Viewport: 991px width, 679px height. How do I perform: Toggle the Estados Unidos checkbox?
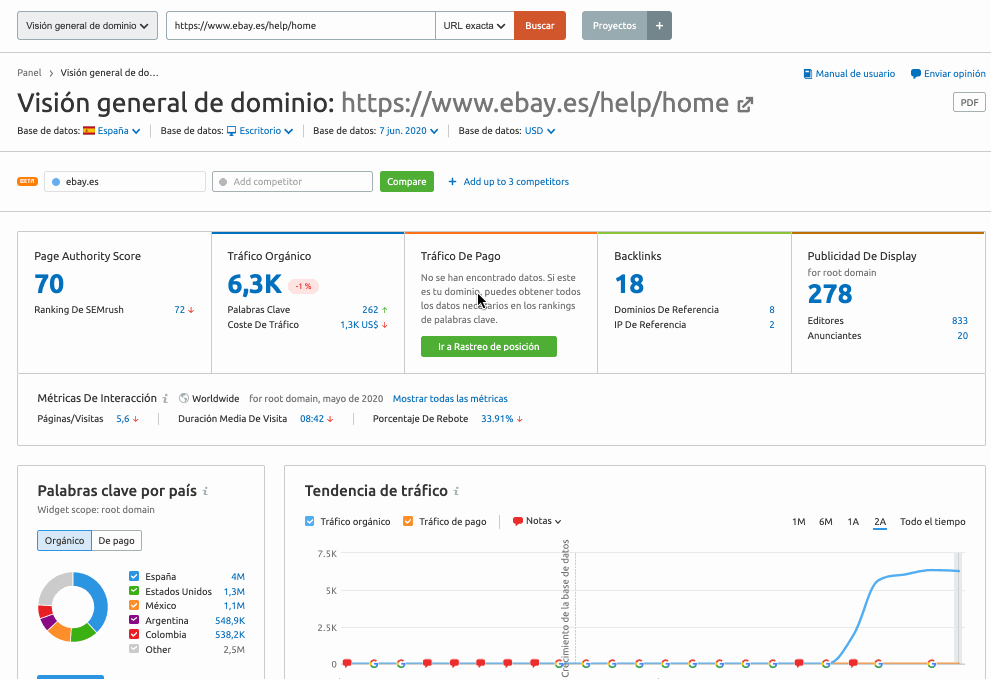(133, 591)
